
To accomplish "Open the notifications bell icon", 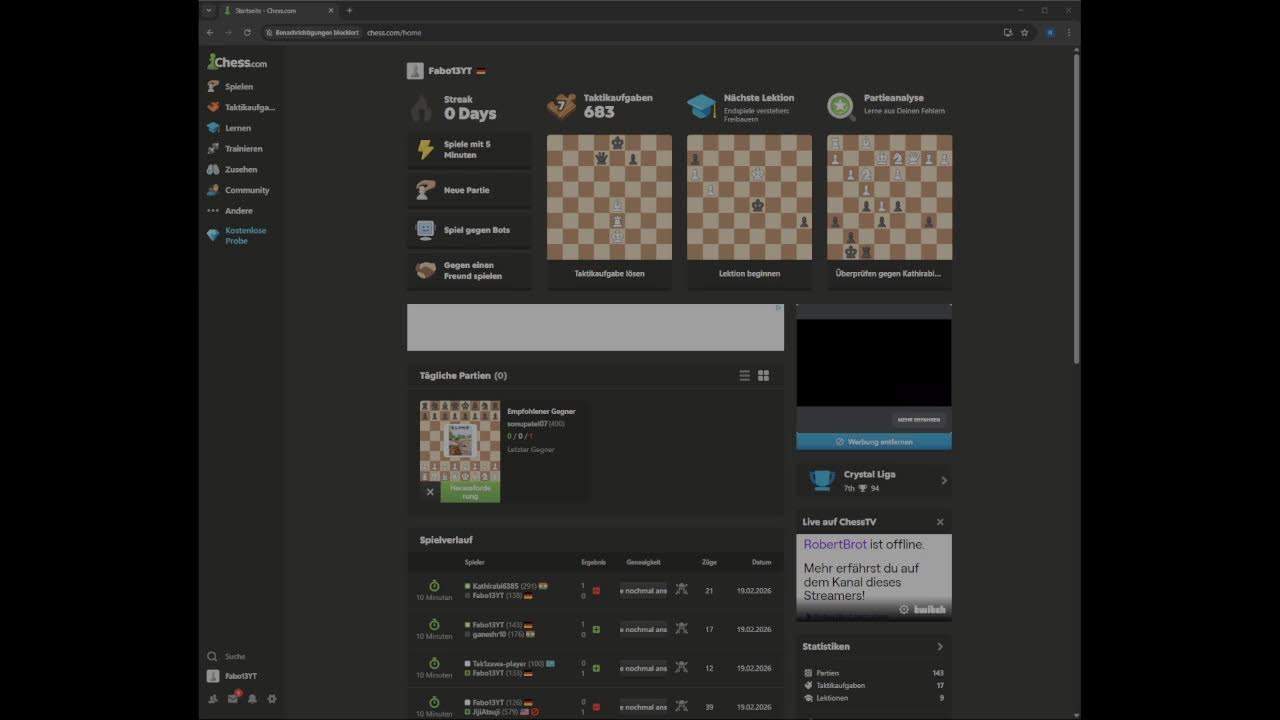I will (x=252, y=699).
